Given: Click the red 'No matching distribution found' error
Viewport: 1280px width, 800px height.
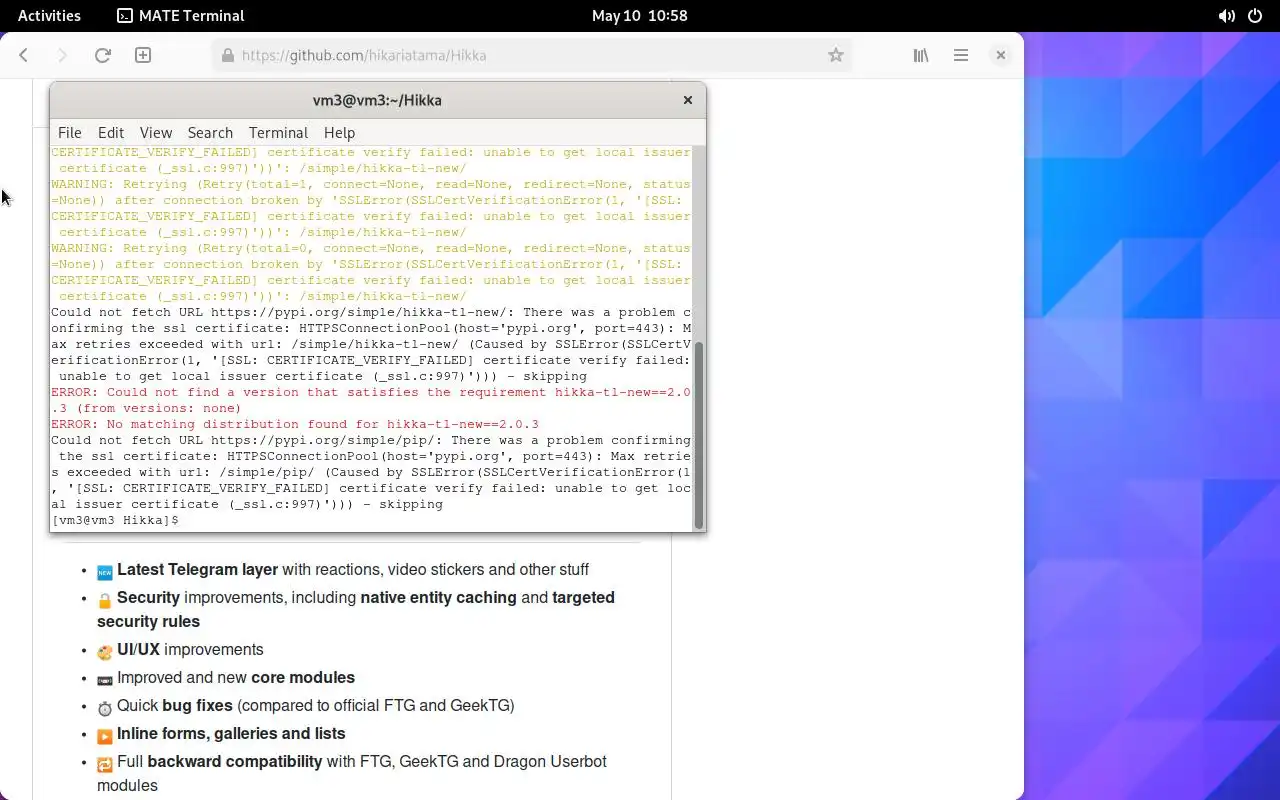Looking at the screenshot, I should pos(295,424).
